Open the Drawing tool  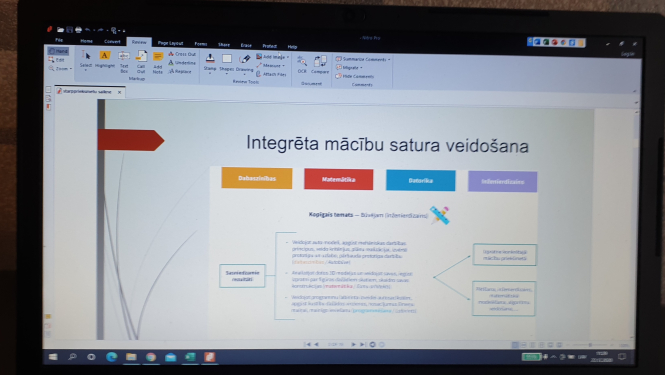[245, 64]
